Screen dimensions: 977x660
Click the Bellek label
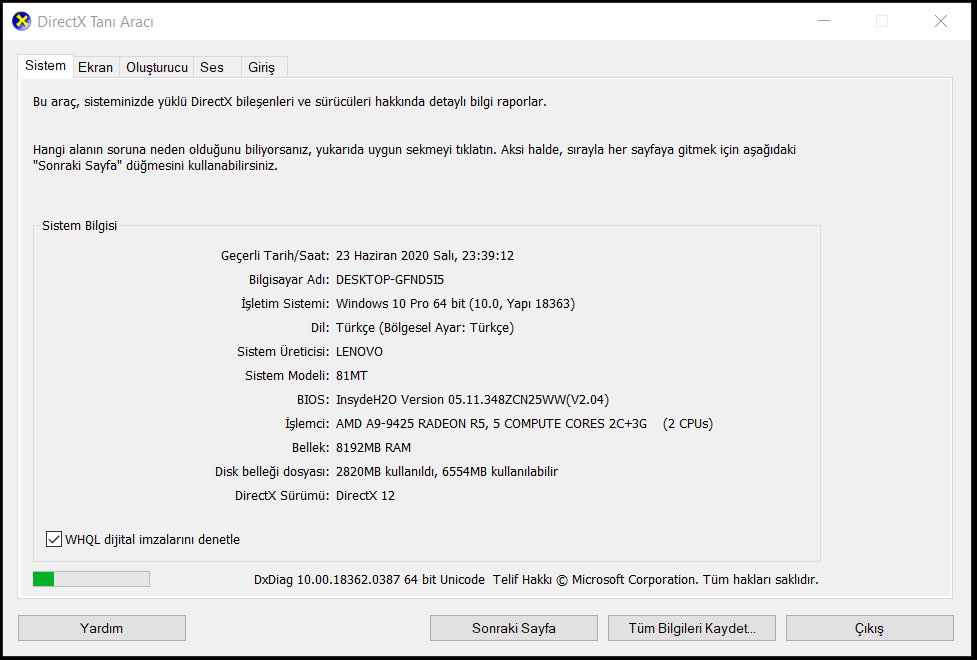(x=310, y=447)
